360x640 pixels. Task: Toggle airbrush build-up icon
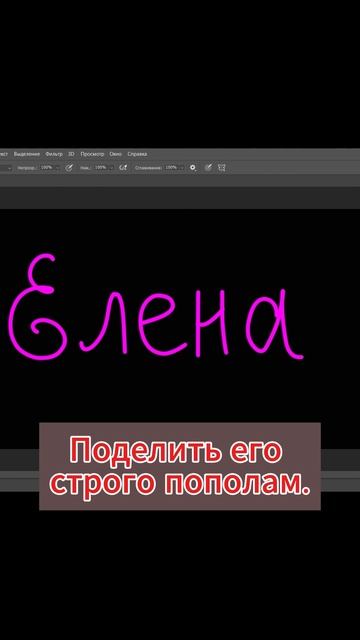123,167
